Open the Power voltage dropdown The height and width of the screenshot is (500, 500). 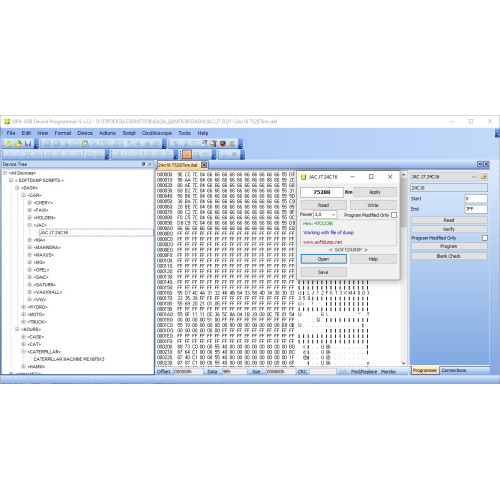(x=333, y=214)
